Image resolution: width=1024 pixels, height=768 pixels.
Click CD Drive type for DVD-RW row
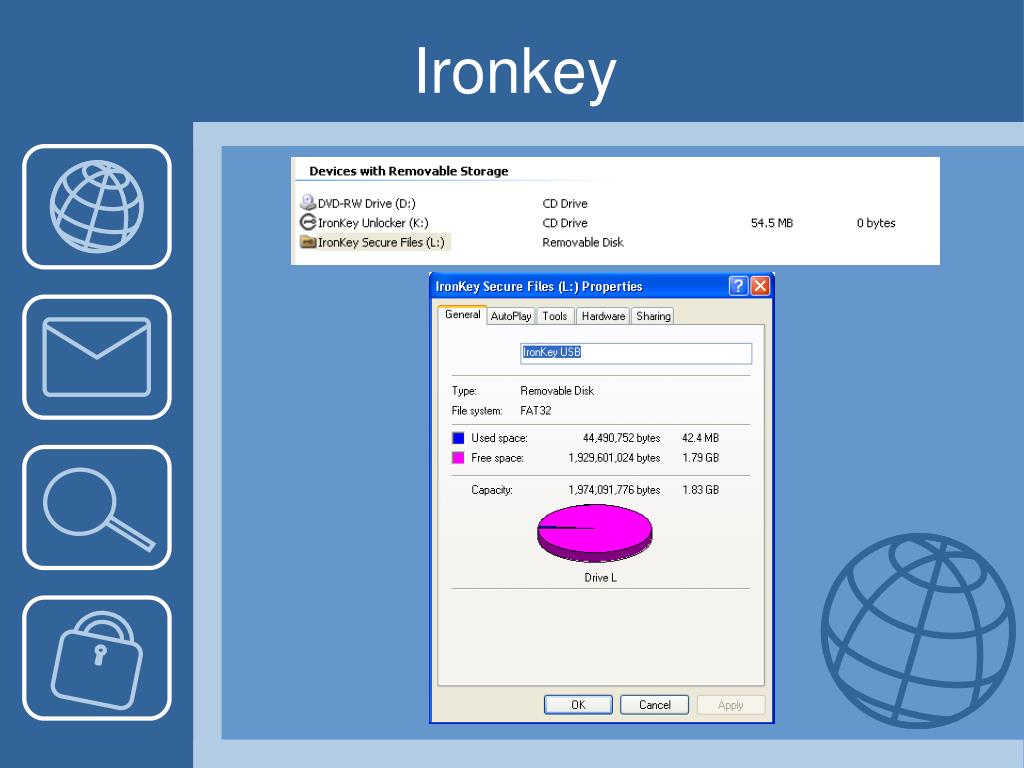[x=565, y=203]
